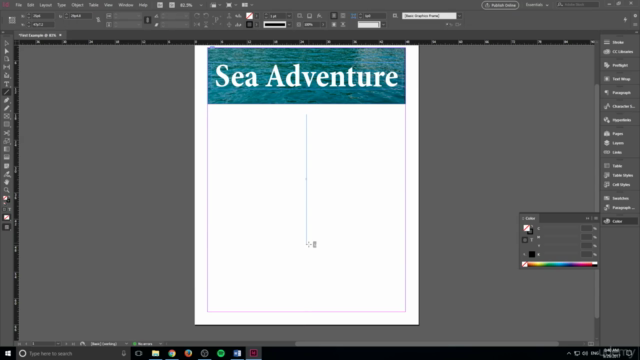The image size is (640, 360).
Task: Select the Free Transform tool
Action: 7,141
